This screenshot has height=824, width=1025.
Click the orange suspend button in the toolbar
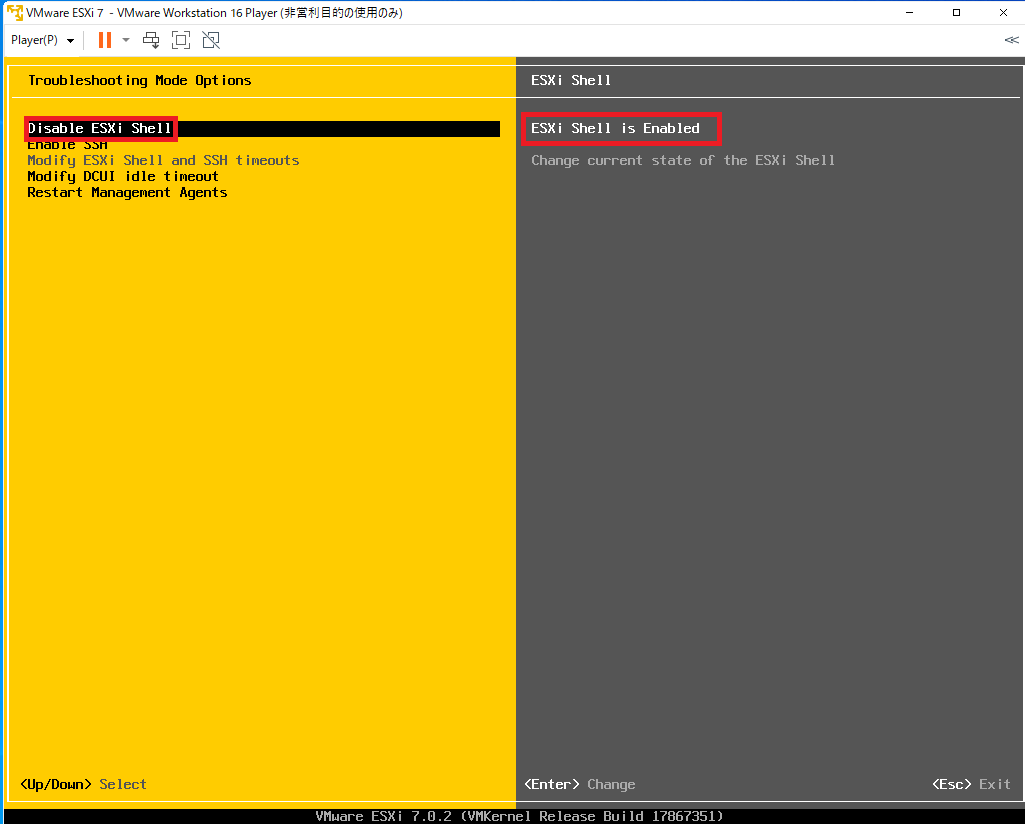(x=105, y=40)
